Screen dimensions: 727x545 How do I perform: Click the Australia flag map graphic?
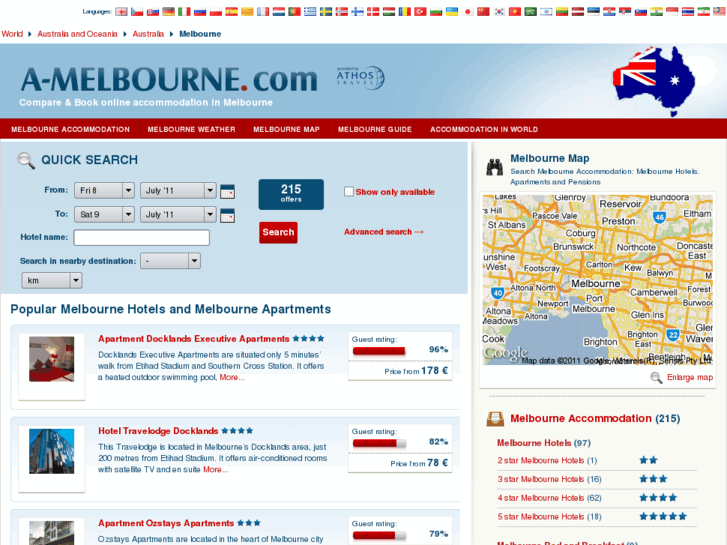[654, 81]
